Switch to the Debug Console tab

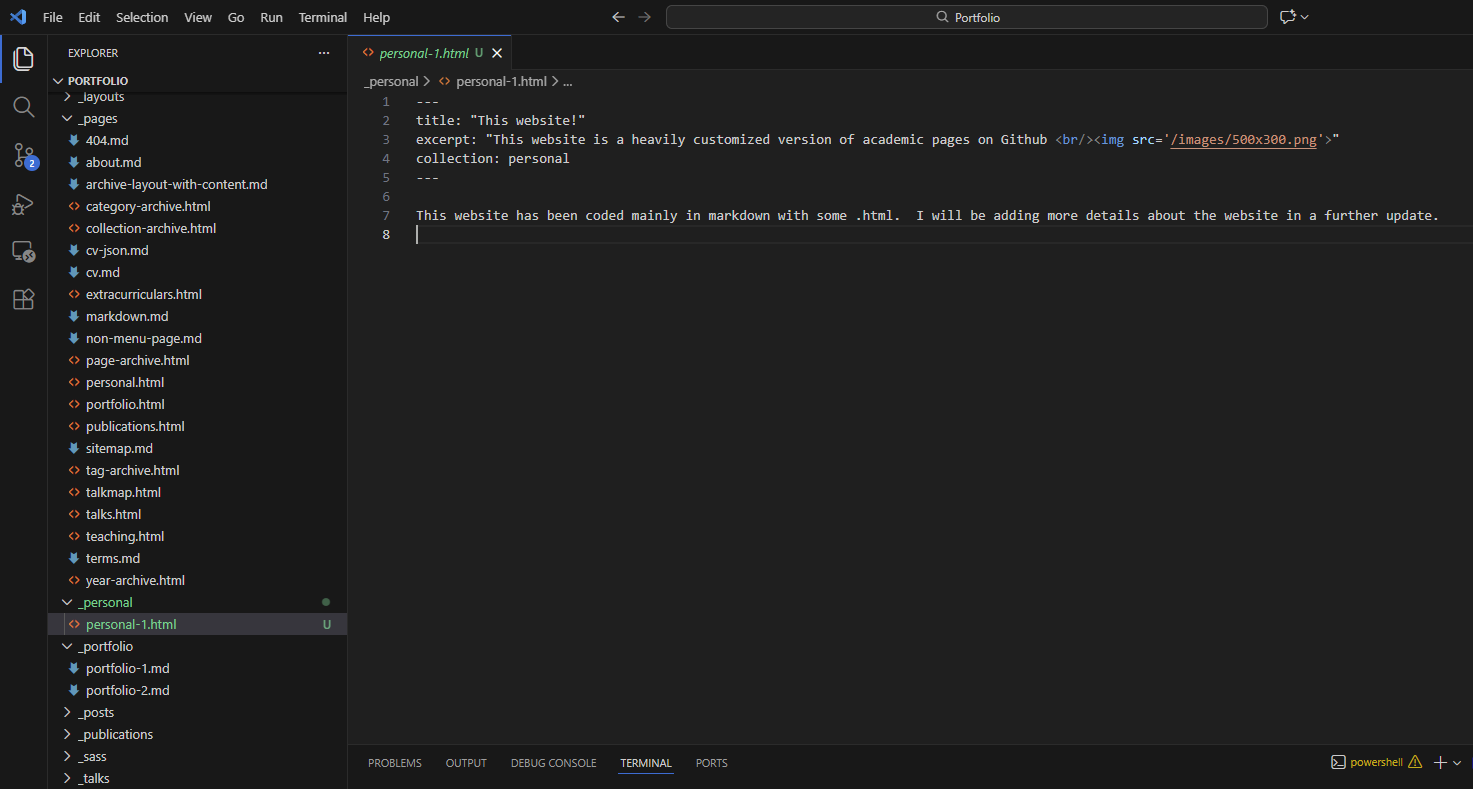[553, 763]
